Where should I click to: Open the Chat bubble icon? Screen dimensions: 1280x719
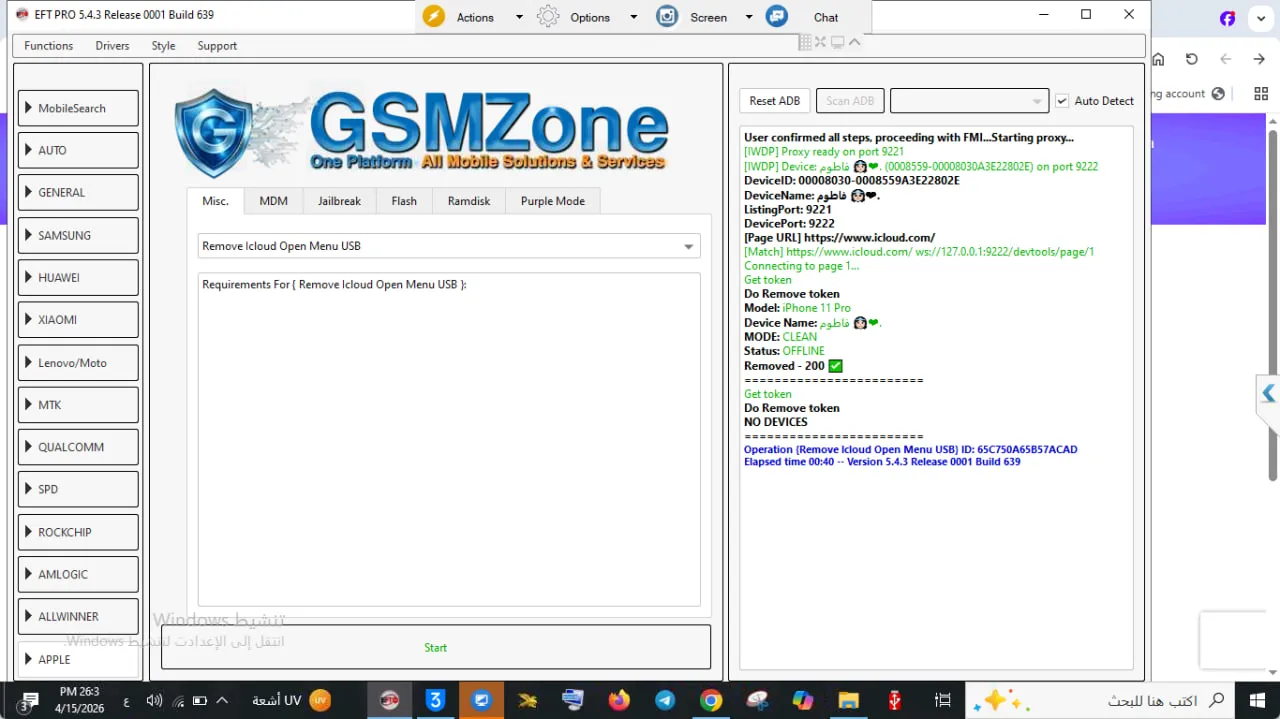coord(777,17)
